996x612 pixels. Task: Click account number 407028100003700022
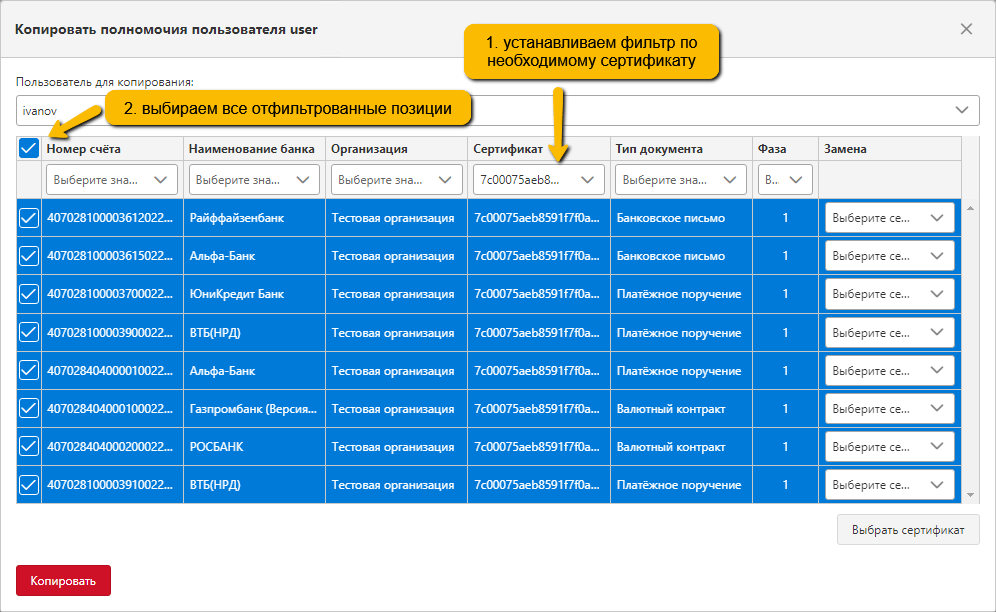[x=110, y=294]
